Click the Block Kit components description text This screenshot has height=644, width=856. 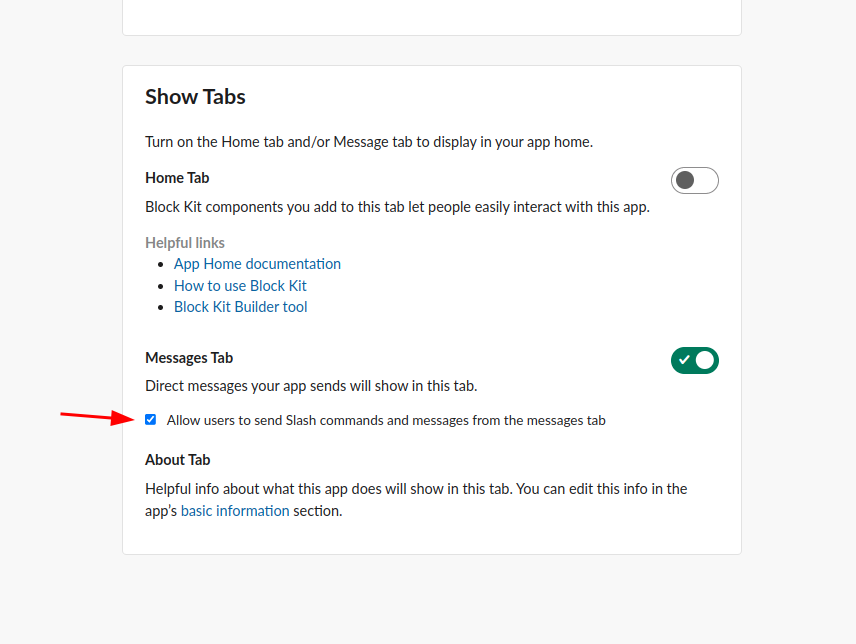coord(397,208)
